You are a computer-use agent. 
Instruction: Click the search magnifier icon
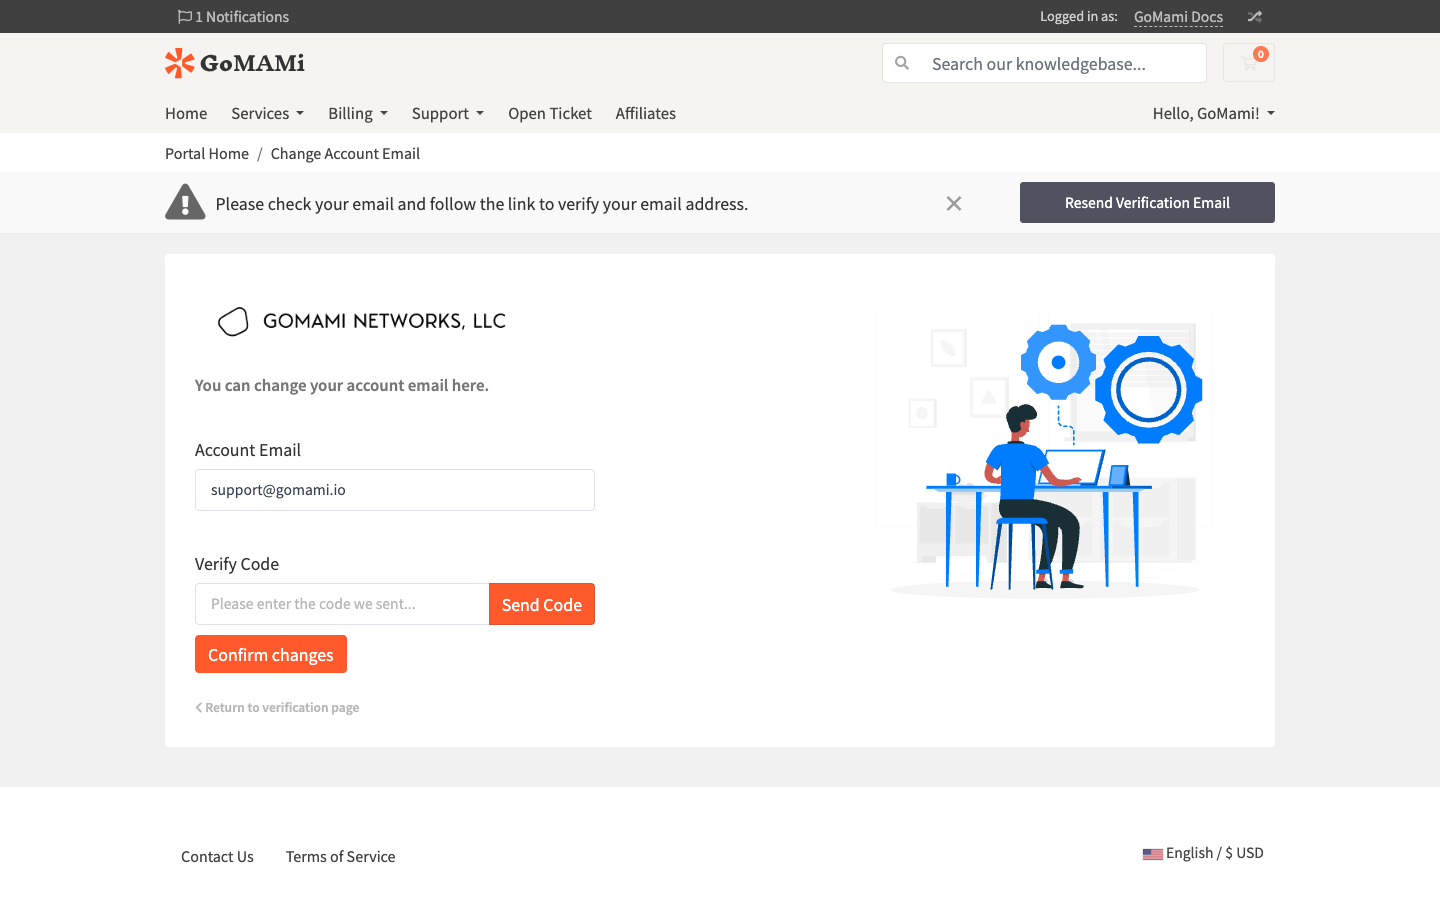coord(902,63)
